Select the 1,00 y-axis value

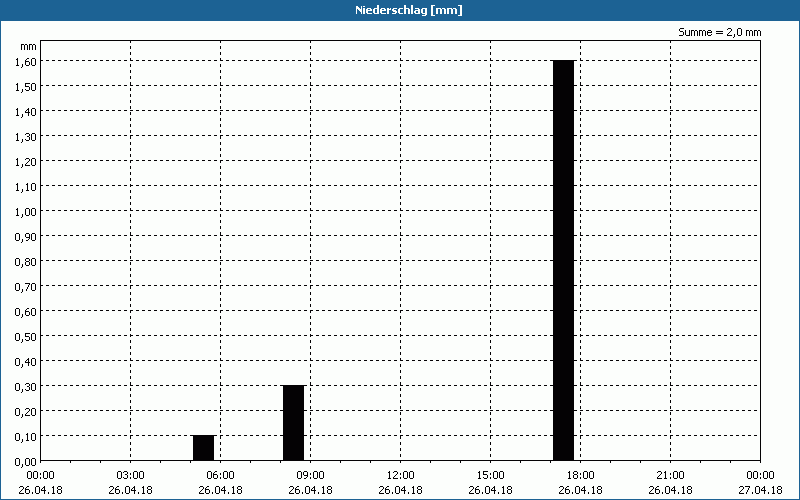pos(26,211)
